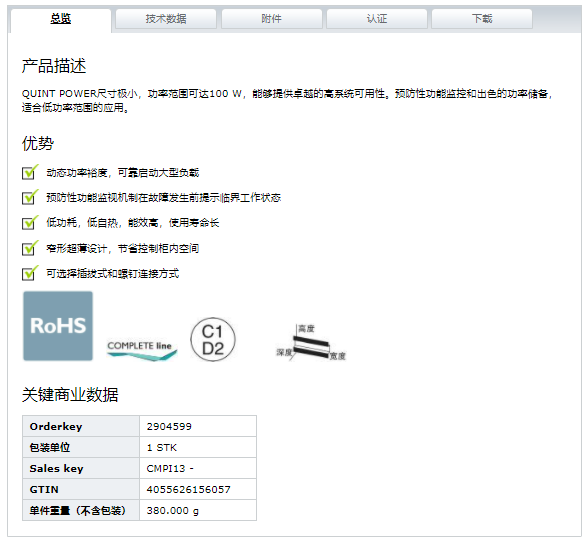Click the 关键商业数据 heading

coord(70,395)
